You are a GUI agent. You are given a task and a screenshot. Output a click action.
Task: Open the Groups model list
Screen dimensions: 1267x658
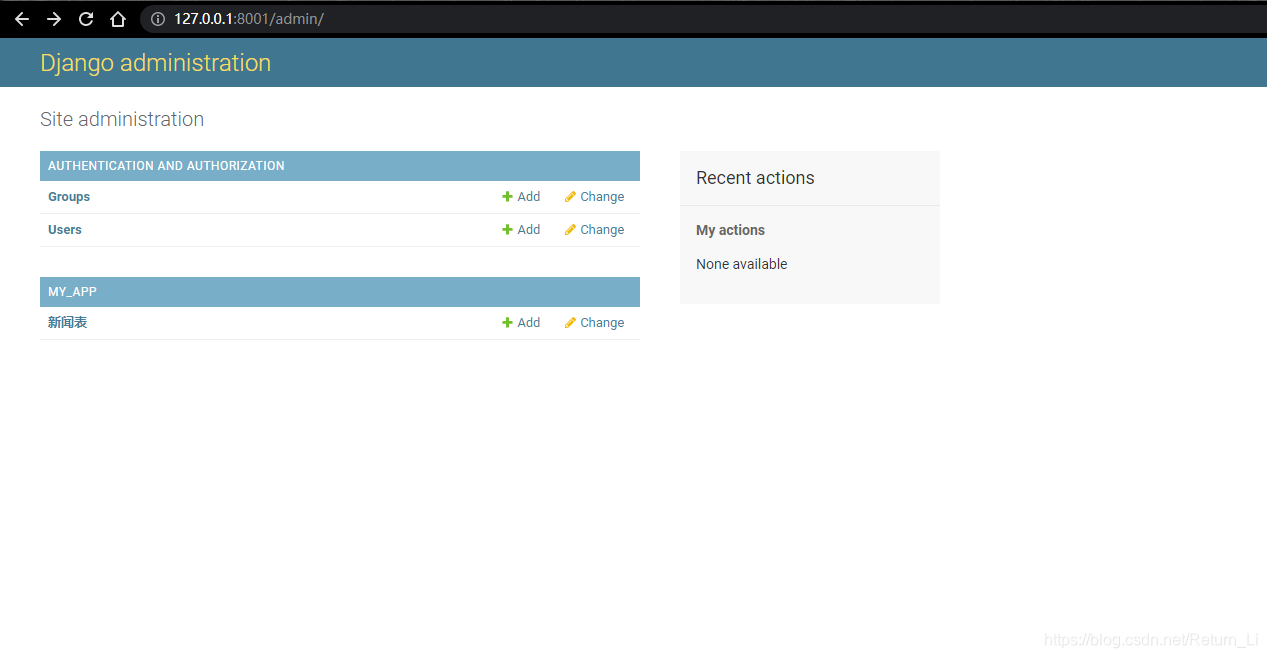(69, 197)
